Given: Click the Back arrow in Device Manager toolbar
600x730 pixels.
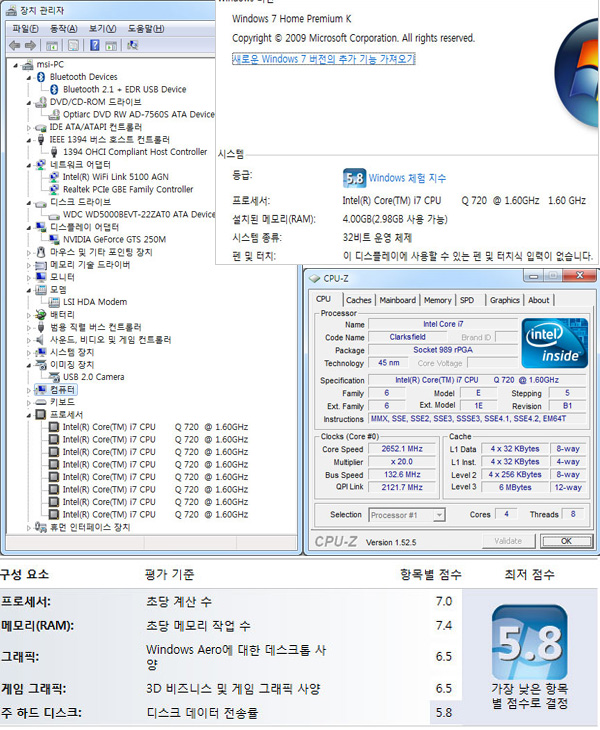Looking at the screenshot, I should (x=14, y=45).
